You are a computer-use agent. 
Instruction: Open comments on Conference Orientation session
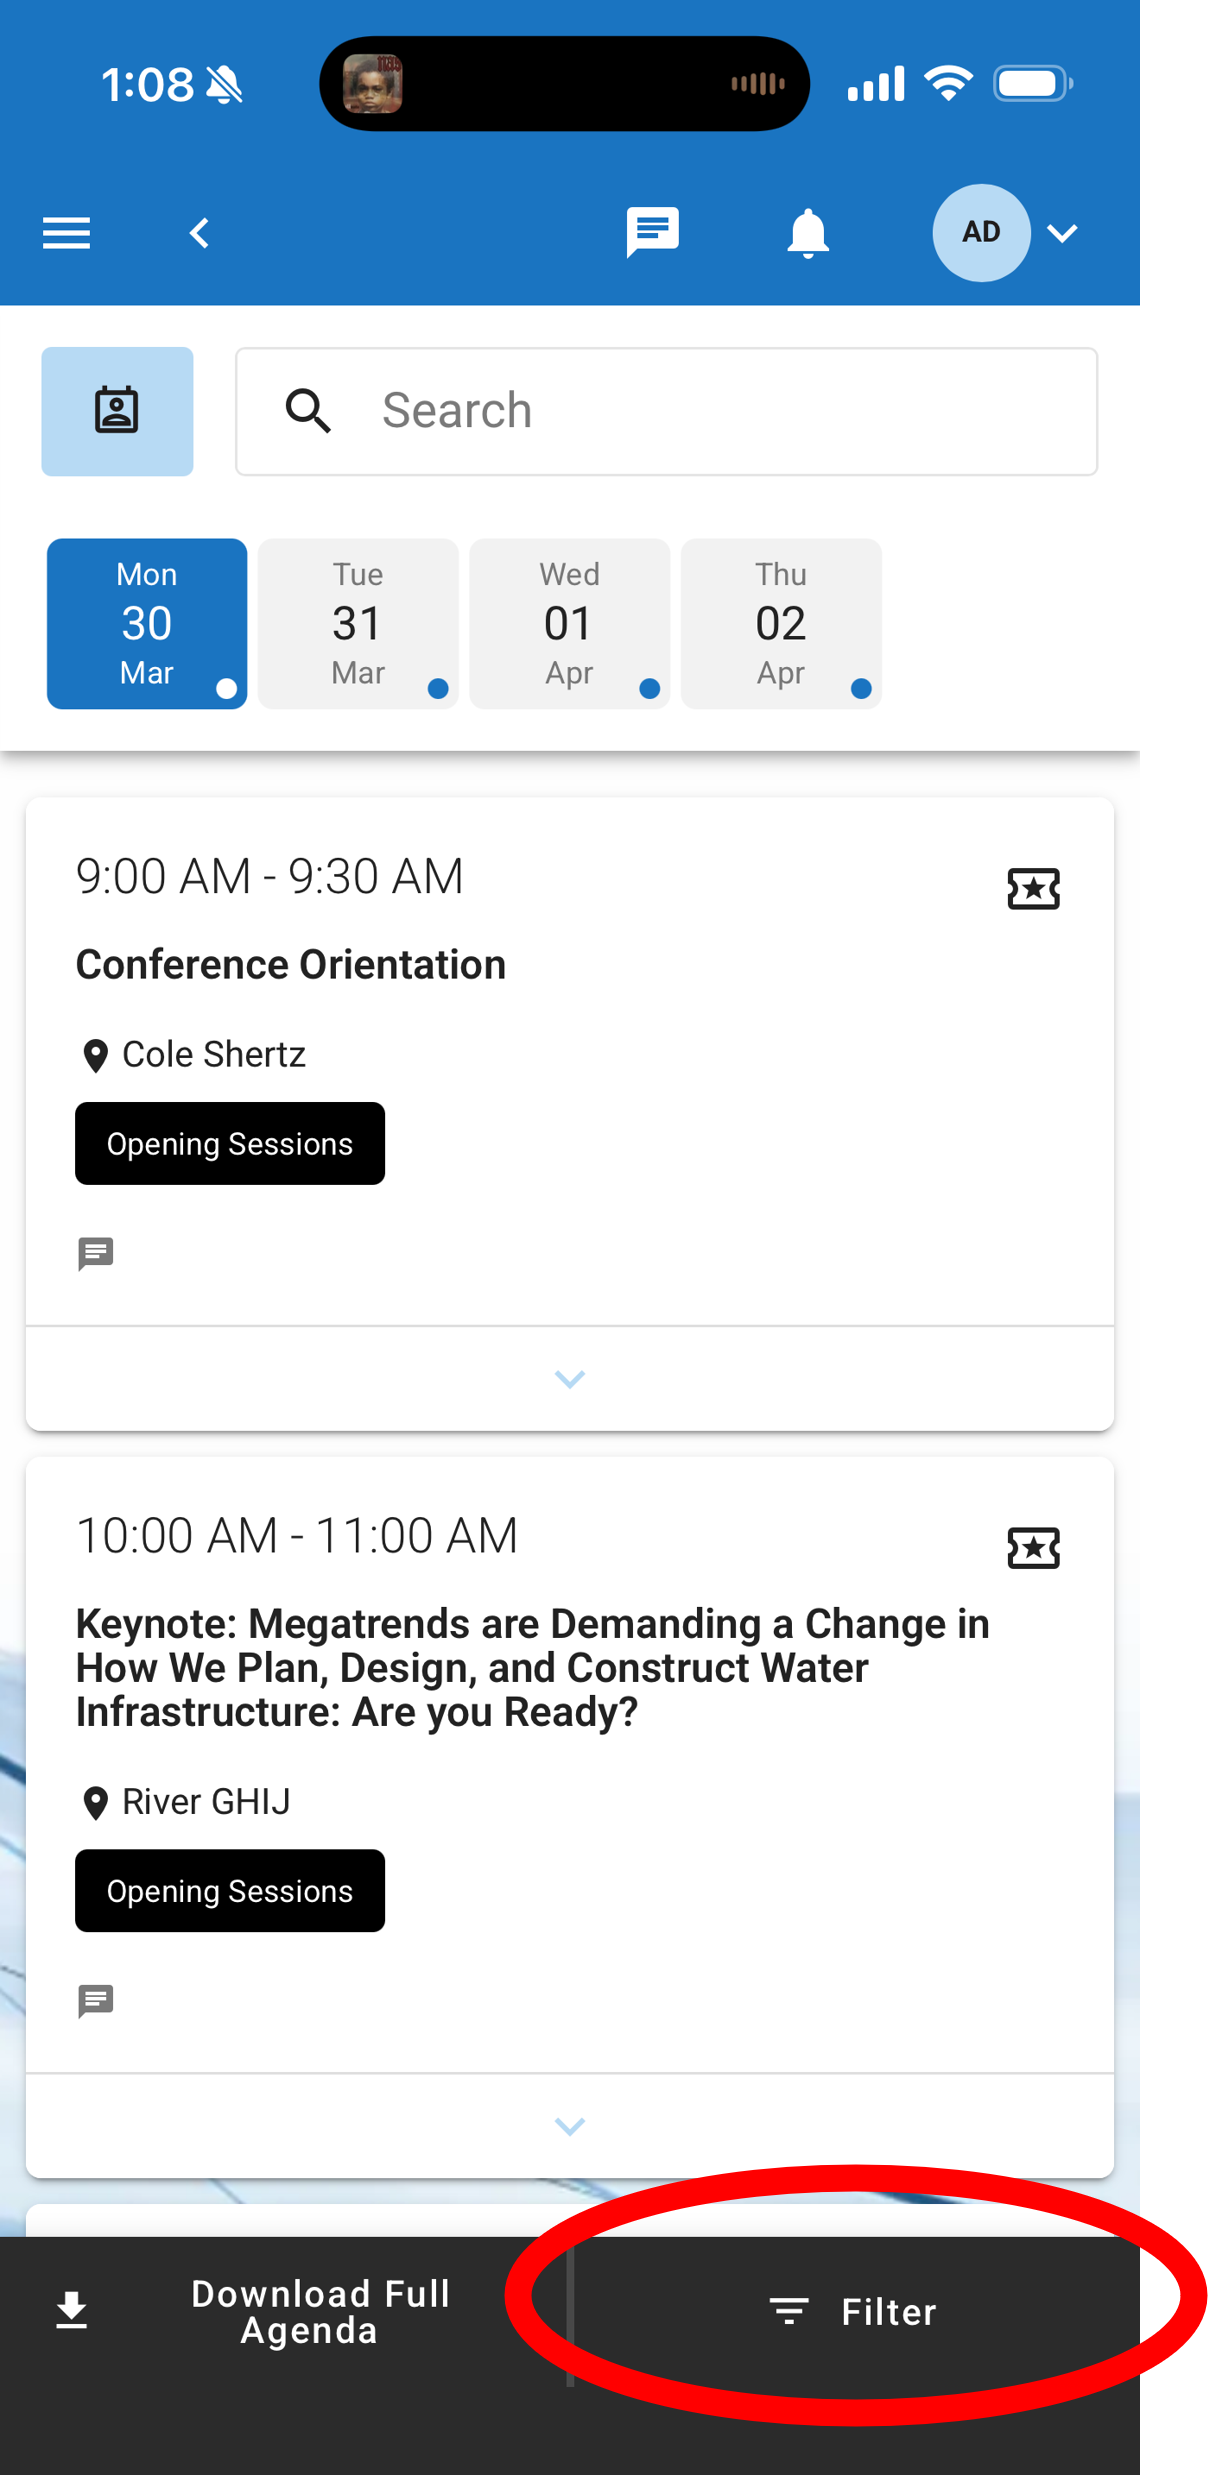pyautogui.click(x=96, y=1253)
